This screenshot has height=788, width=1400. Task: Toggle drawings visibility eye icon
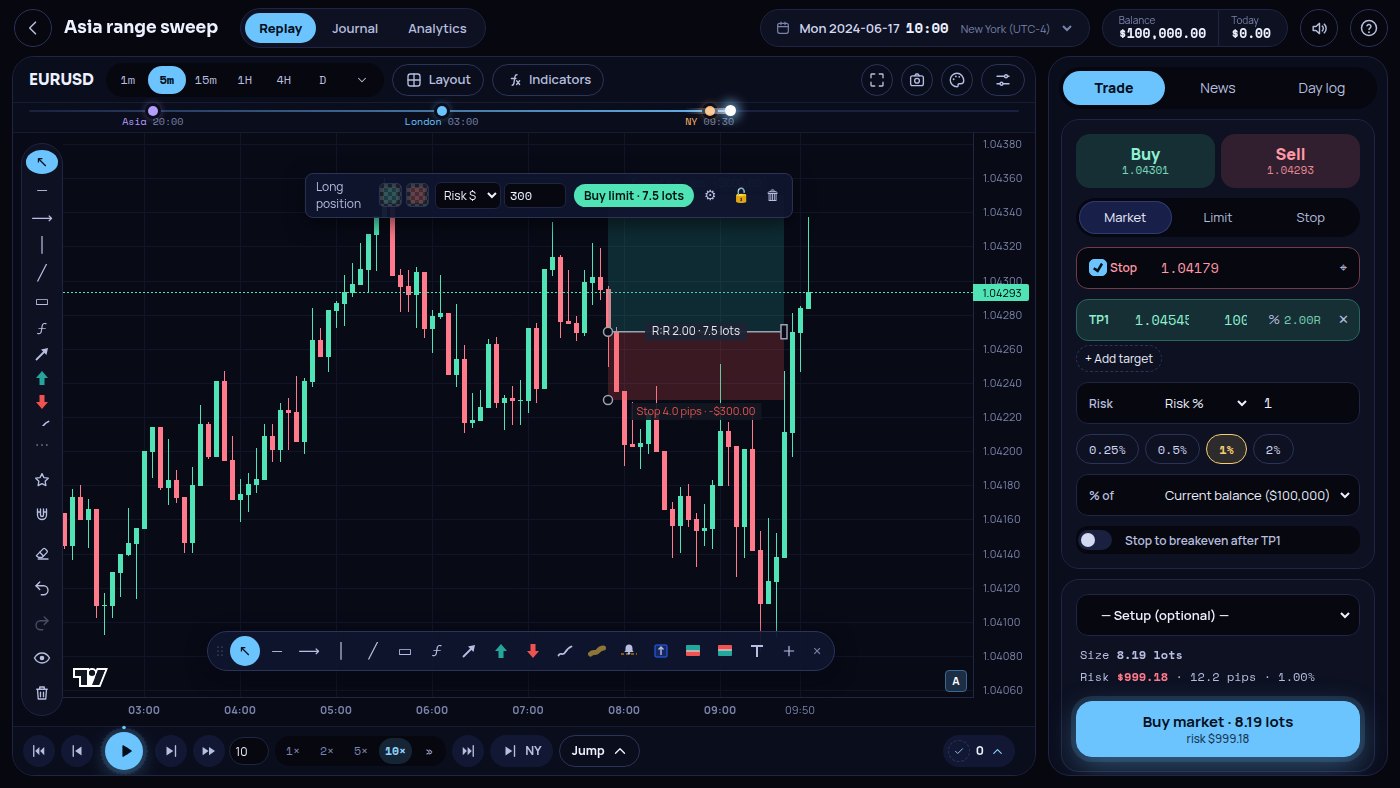point(42,657)
